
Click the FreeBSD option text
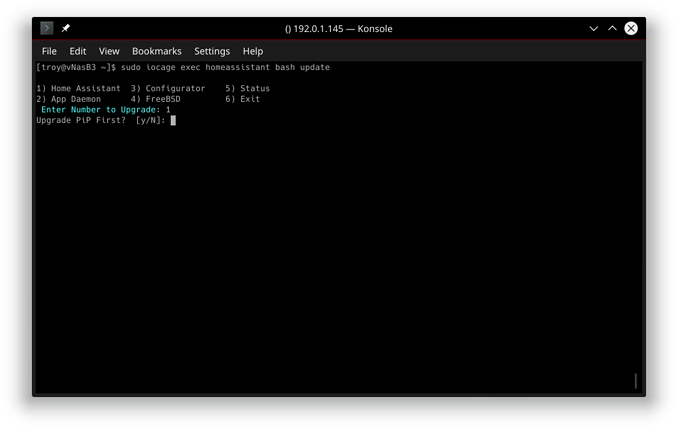[x=158, y=99]
